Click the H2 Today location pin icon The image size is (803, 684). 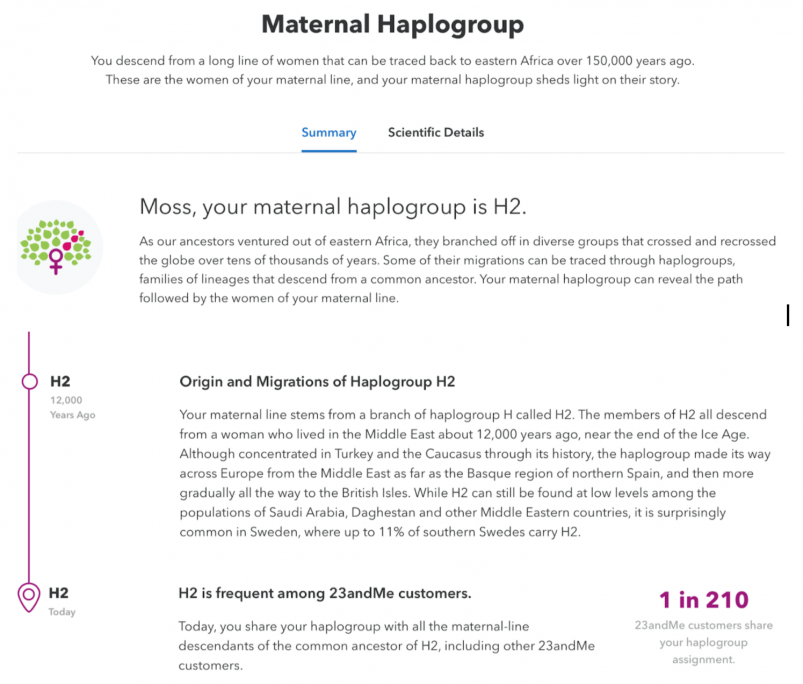point(29,597)
